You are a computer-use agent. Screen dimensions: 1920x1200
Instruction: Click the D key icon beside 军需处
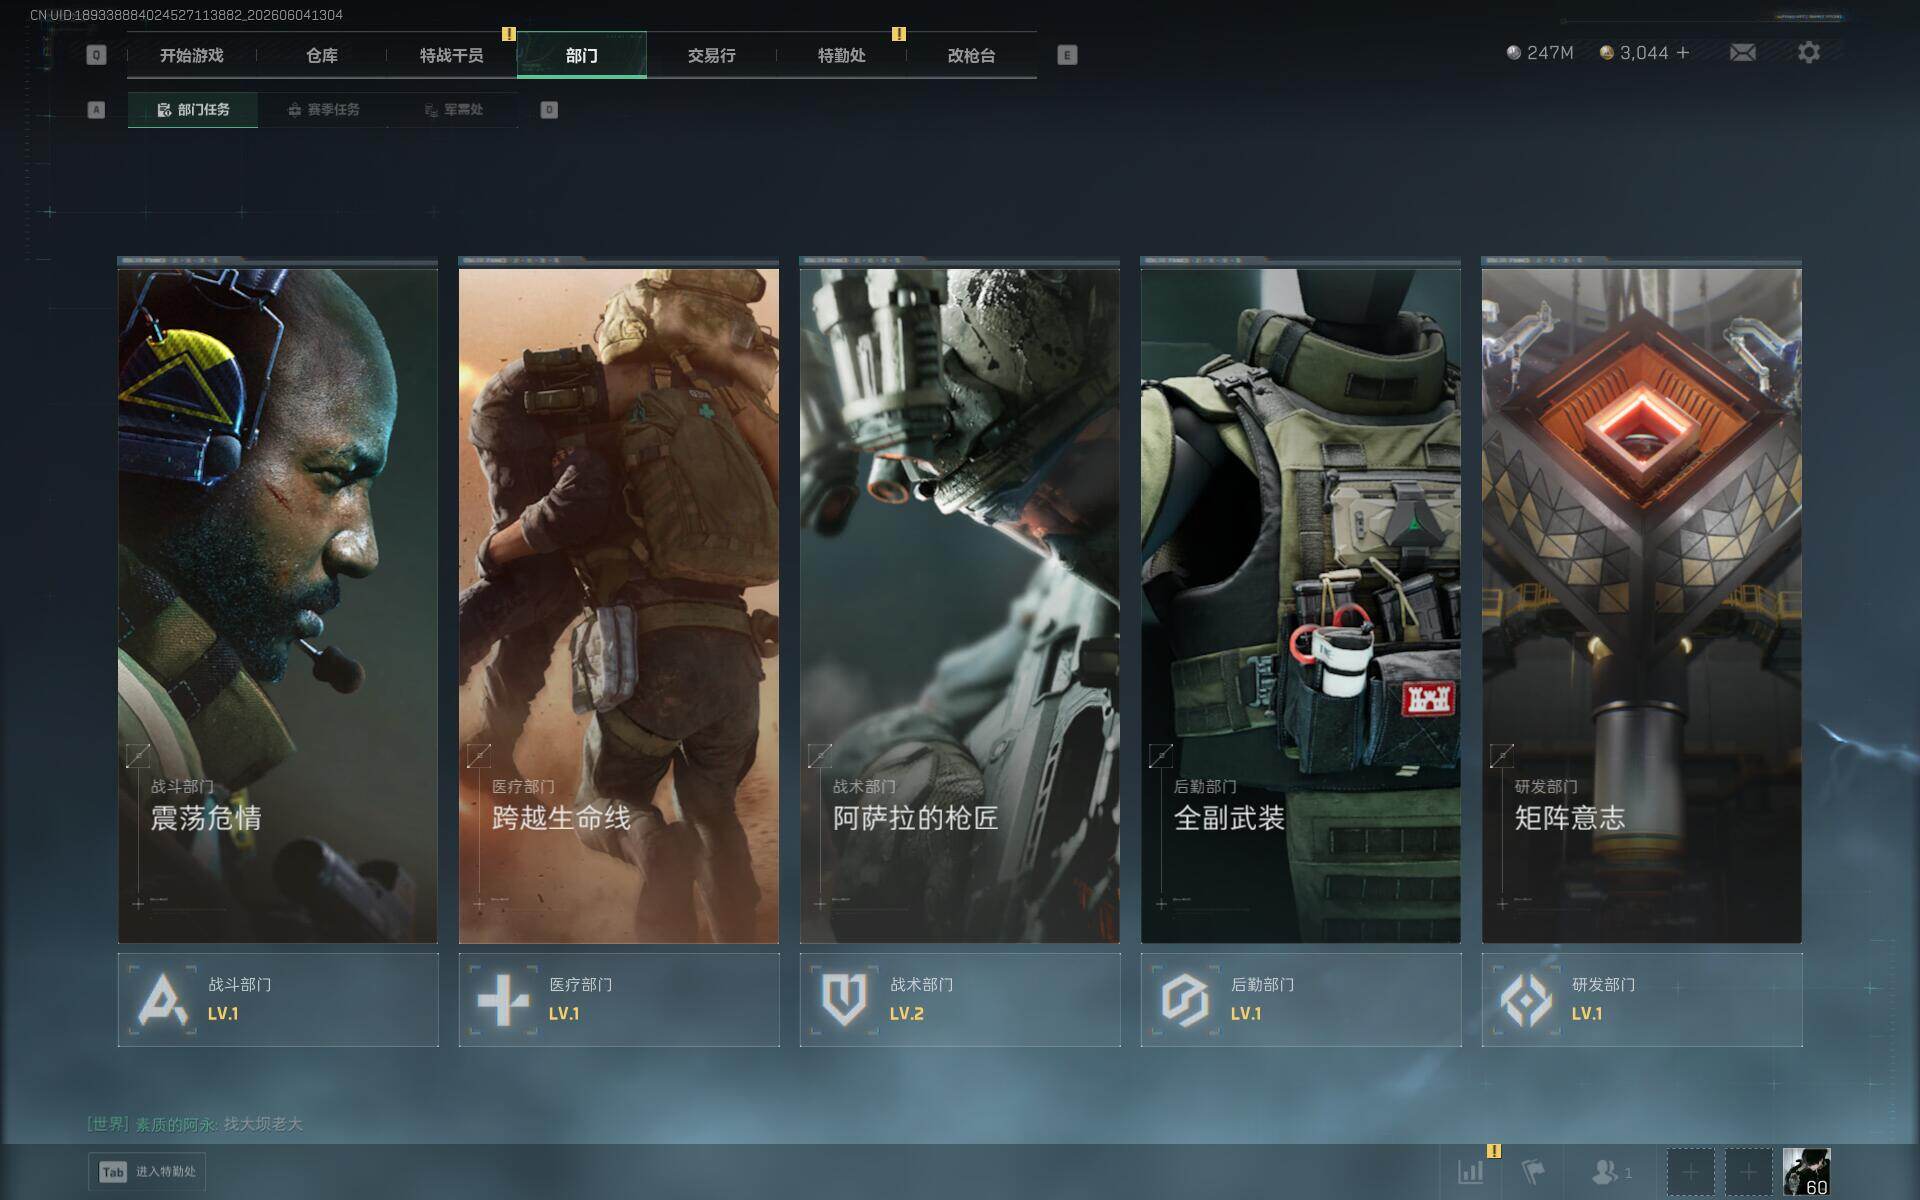click(549, 110)
